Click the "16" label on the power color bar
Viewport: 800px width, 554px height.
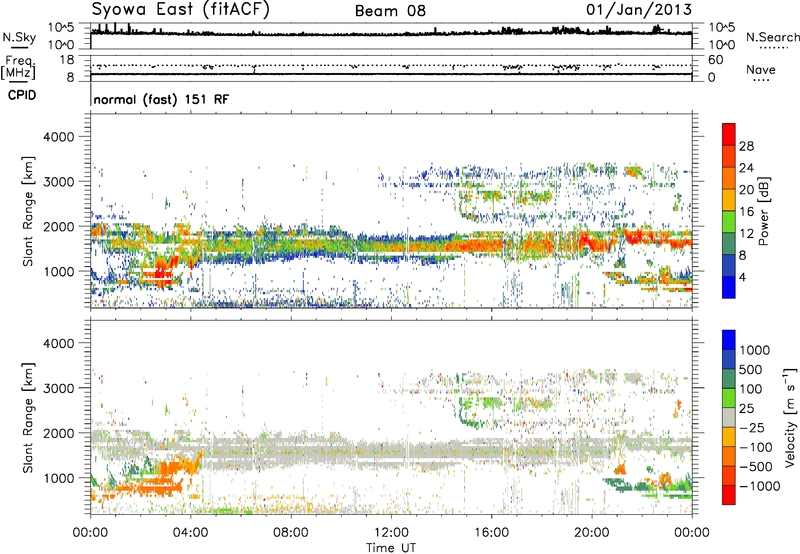click(746, 212)
